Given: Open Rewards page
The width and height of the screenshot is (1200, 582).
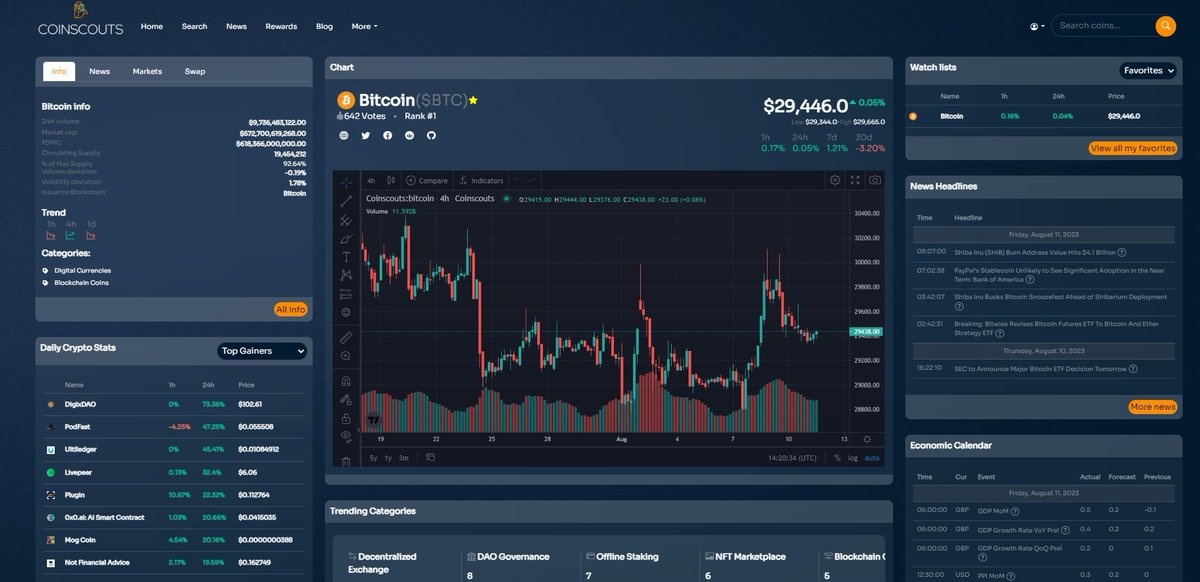Looking at the screenshot, I should (x=281, y=26).
